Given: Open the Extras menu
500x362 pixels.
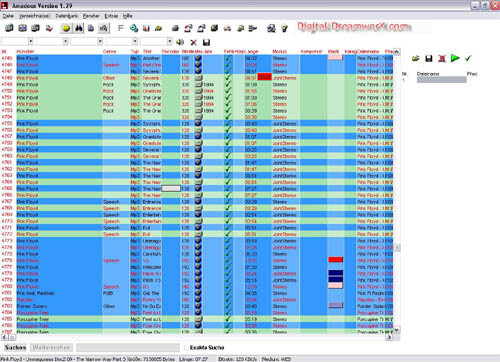Looking at the screenshot, I should 111,16.
